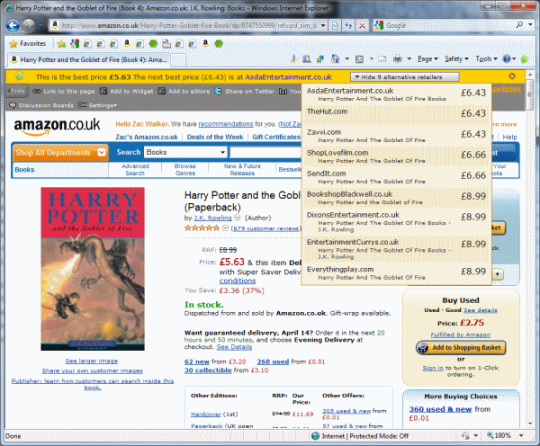Click See Details delivery link
This screenshot has width=540, height=446.
point(234,347)
